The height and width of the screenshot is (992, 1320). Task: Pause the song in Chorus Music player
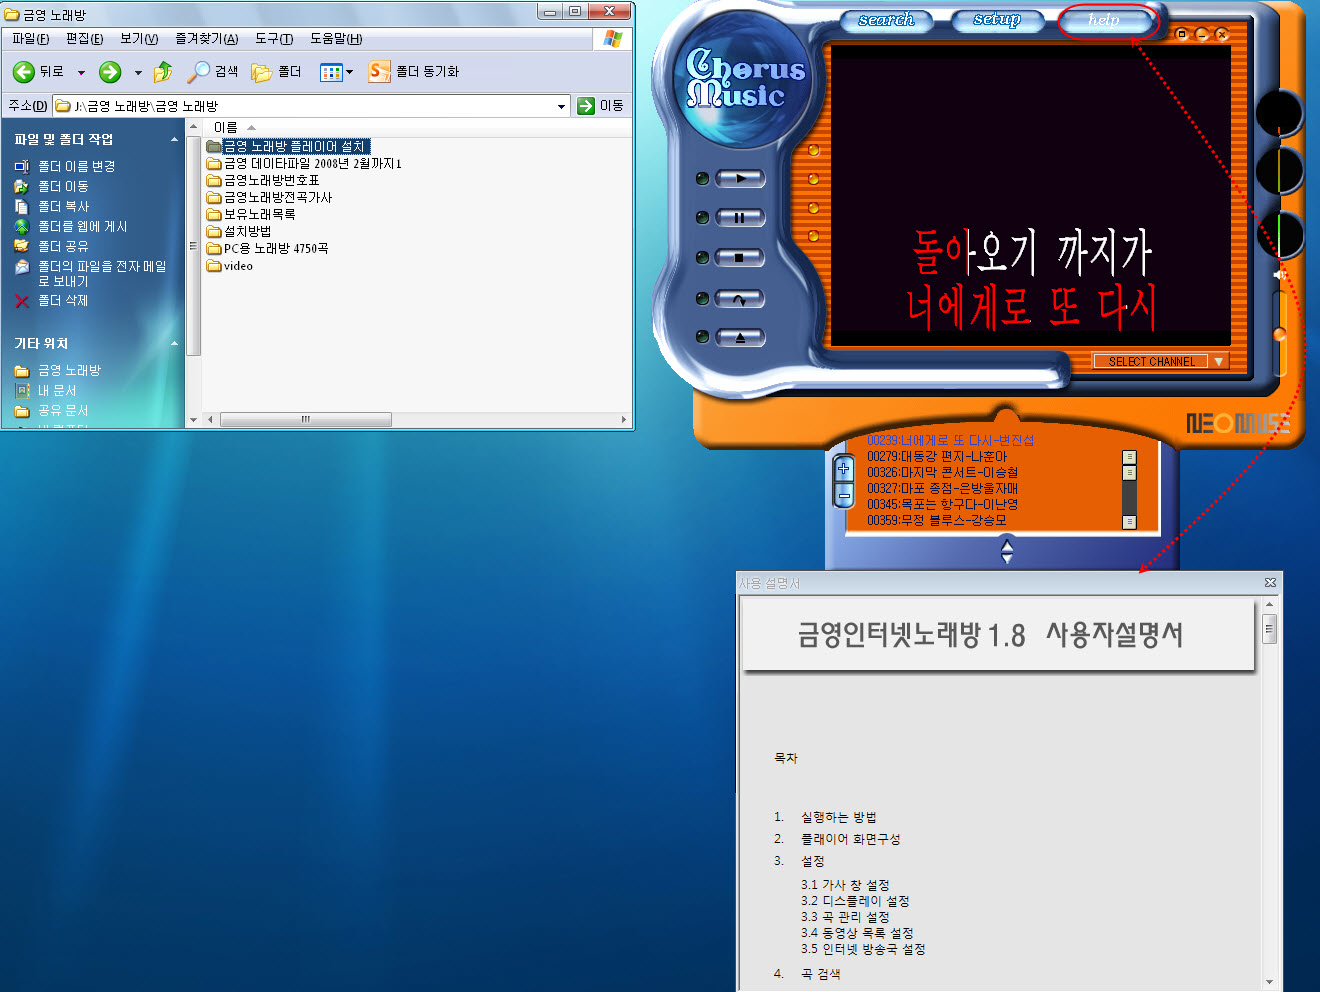point(740,217)
